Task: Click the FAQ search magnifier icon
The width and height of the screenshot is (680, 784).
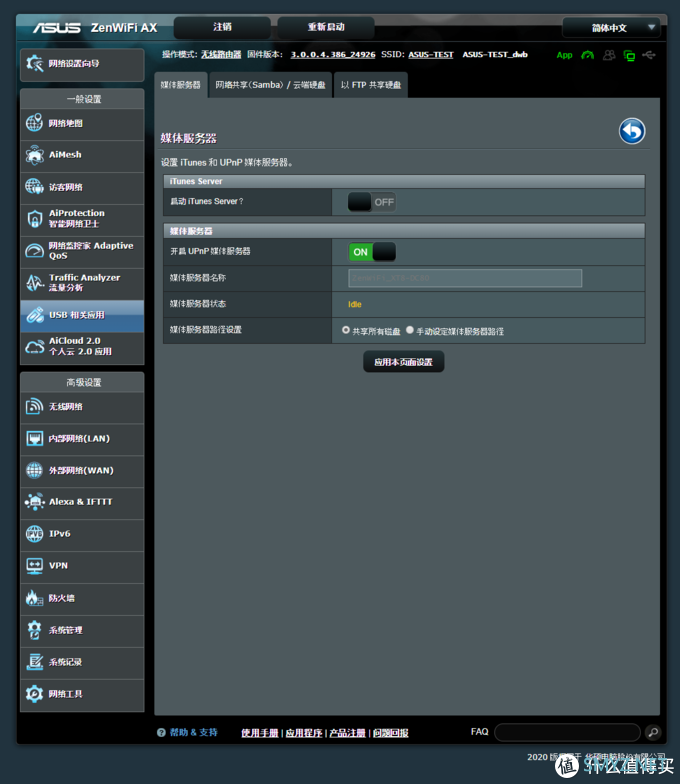Action: point(652,732)
